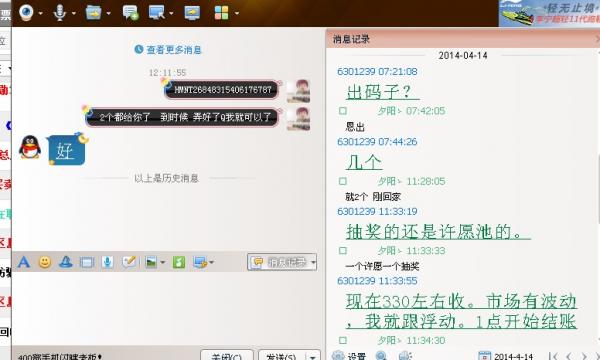Screen dimensions: 600x360
Task: Tick the checkbox beside 夕阳 11:28:05
Action: (343, 181)
